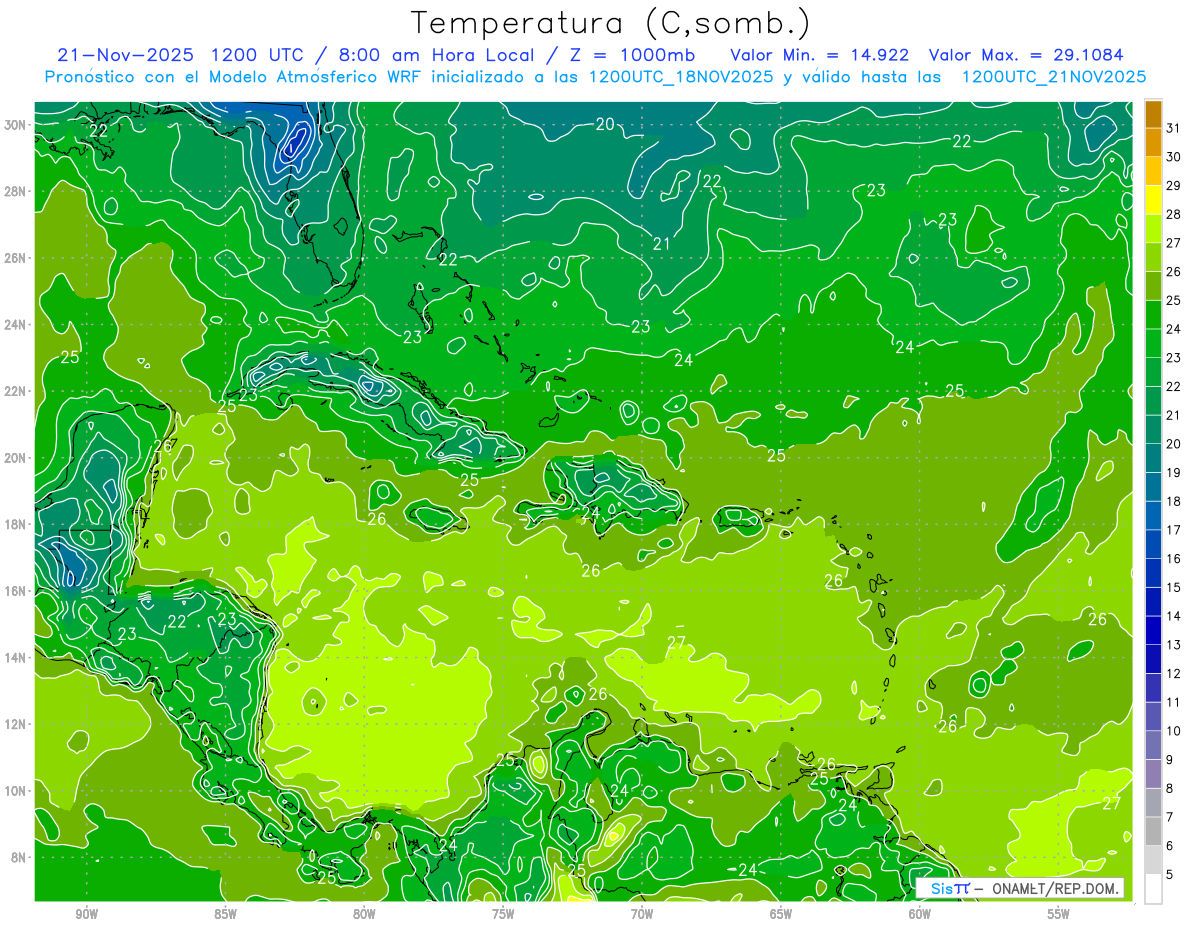Pick dark navy swatch between 13 and 14

tap(1153, 630)
